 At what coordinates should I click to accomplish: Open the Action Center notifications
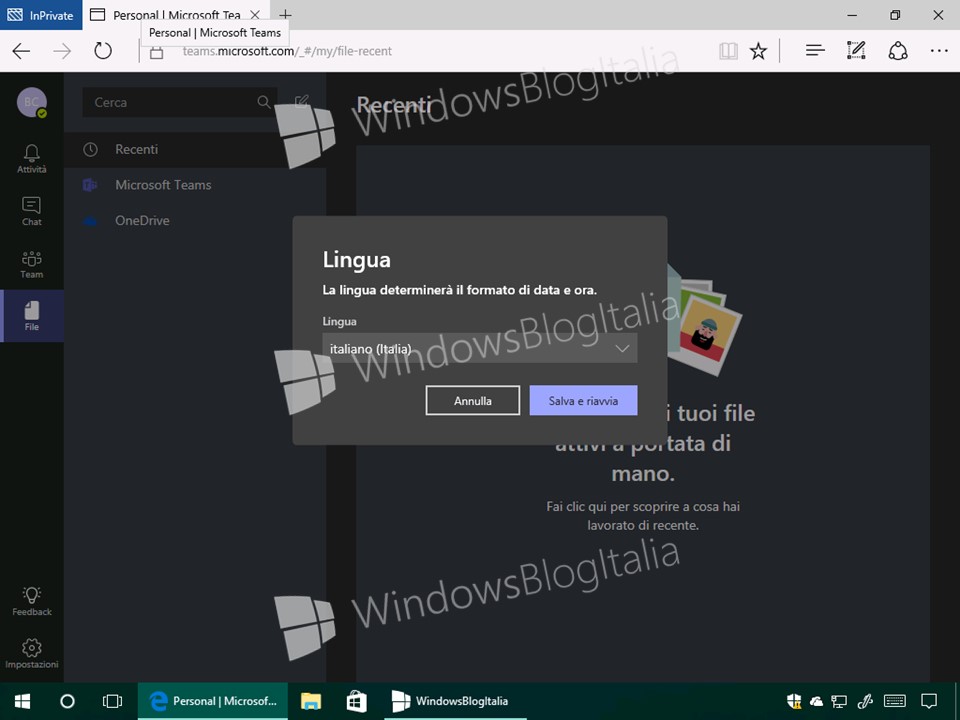[929, 701]
